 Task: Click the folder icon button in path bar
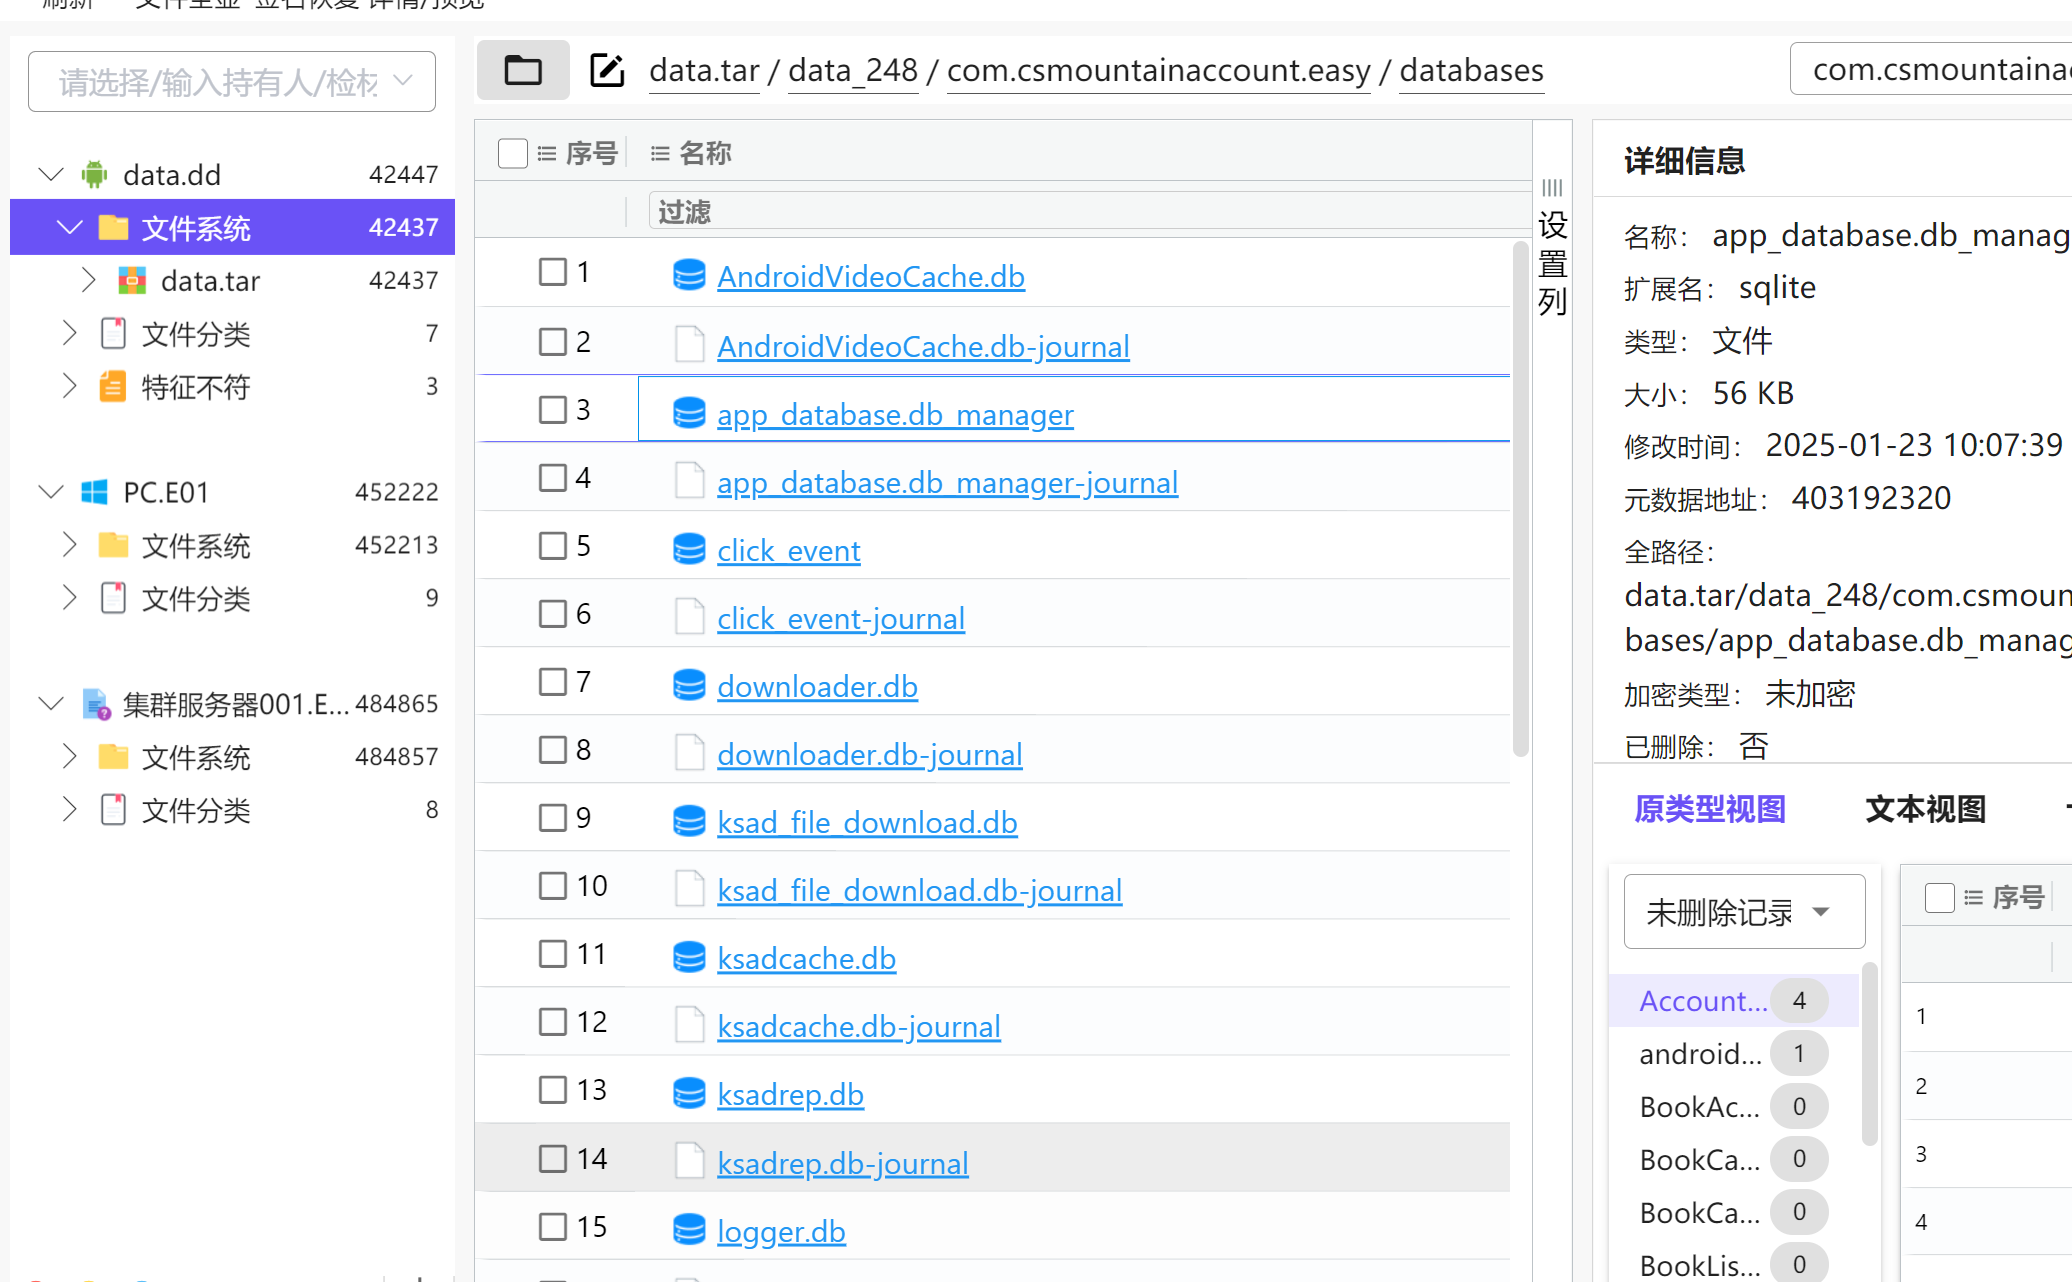pyautogui.click(x=523, y=70)
